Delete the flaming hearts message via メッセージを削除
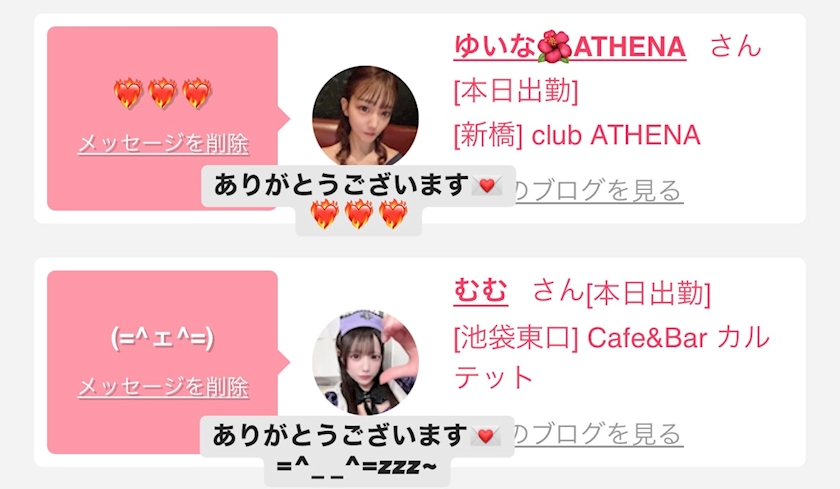The height and width of the screenshot is (489, 840). pyautogui.click(x=163, y=144)
